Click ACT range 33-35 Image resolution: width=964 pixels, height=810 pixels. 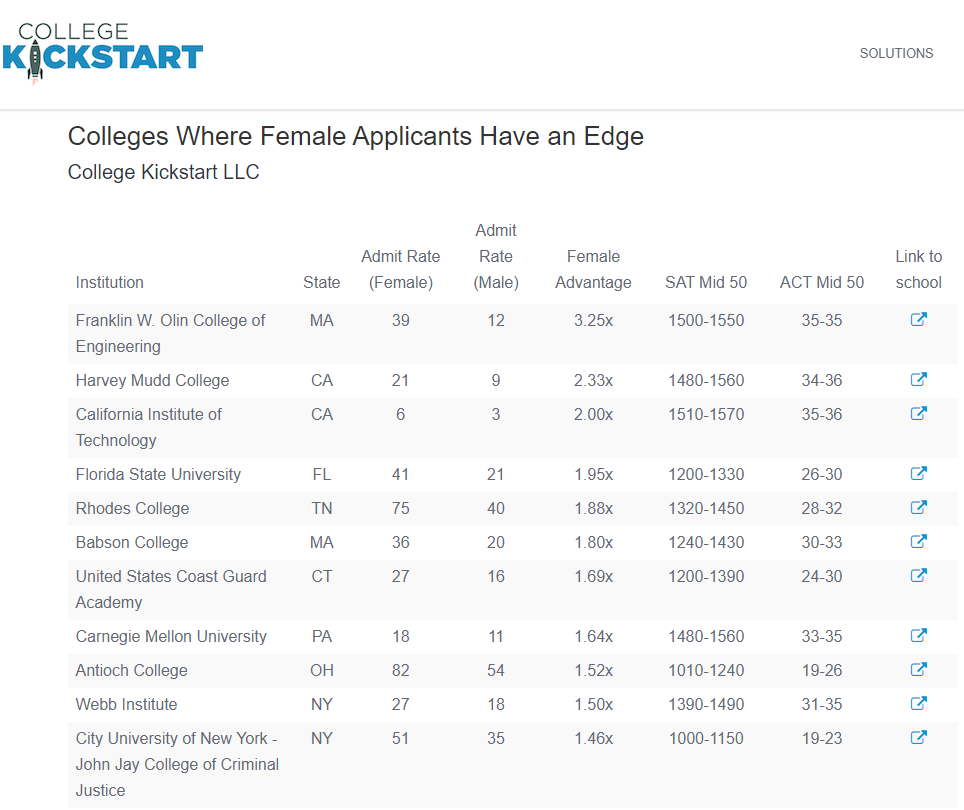tap(821, 636)
